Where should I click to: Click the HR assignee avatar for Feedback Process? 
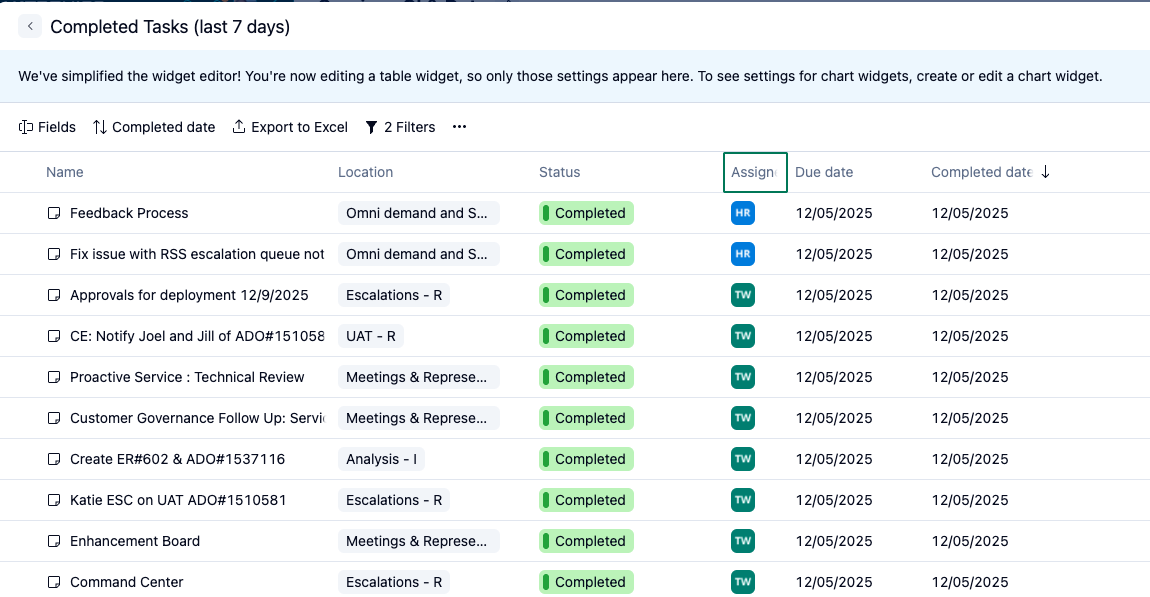(x=742, y=213)
